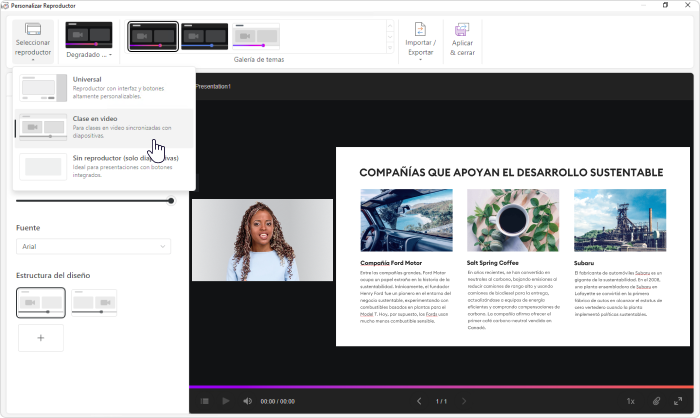The width and height of the screenshot is (700, 418).
Task: Click the Presentation1 title text
Action: [x=213, y=86]
